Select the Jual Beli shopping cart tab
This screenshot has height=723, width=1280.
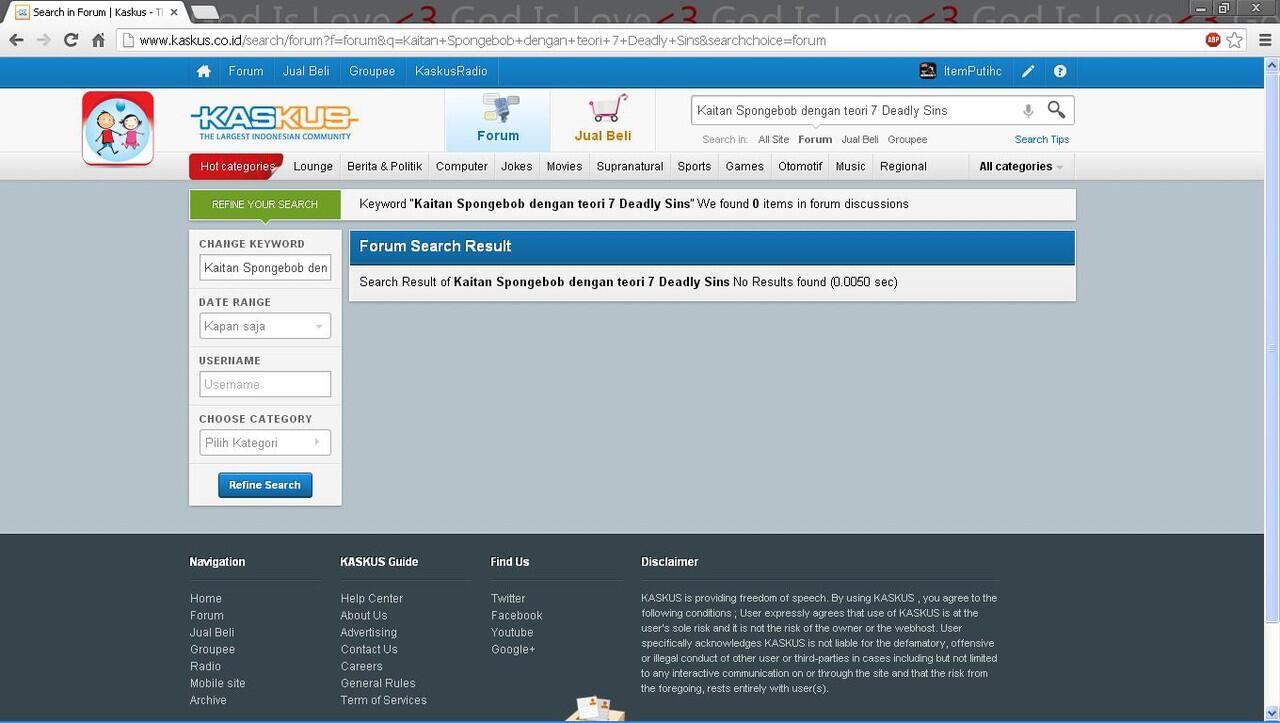603,120
